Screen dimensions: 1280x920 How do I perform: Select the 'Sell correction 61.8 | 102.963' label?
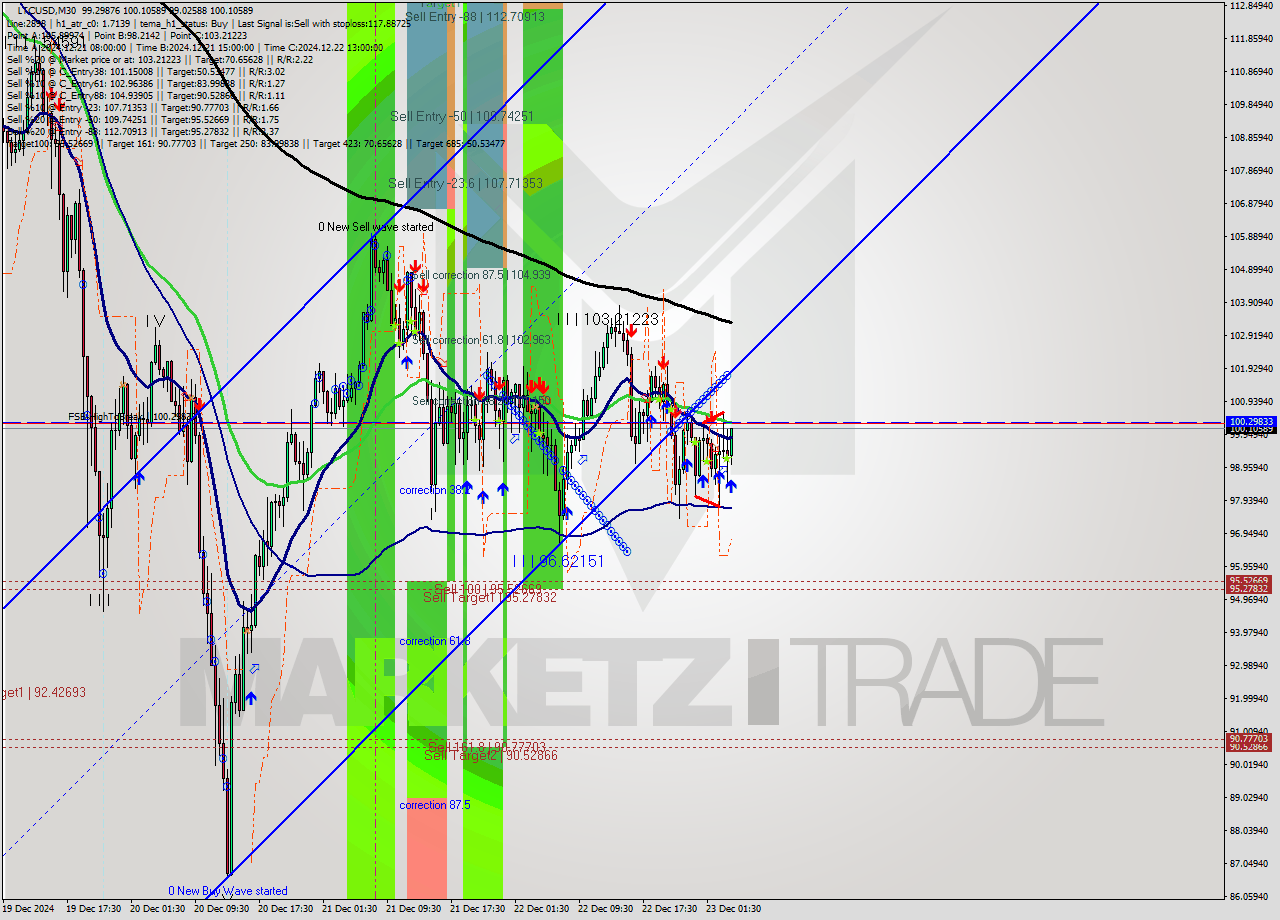(481, 340)
